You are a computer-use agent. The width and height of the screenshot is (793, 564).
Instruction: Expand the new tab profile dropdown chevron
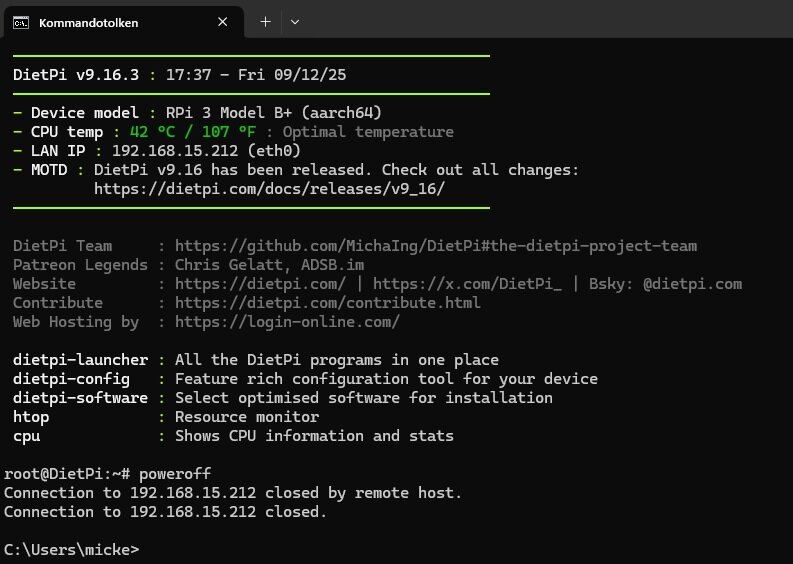pos(295,22)
